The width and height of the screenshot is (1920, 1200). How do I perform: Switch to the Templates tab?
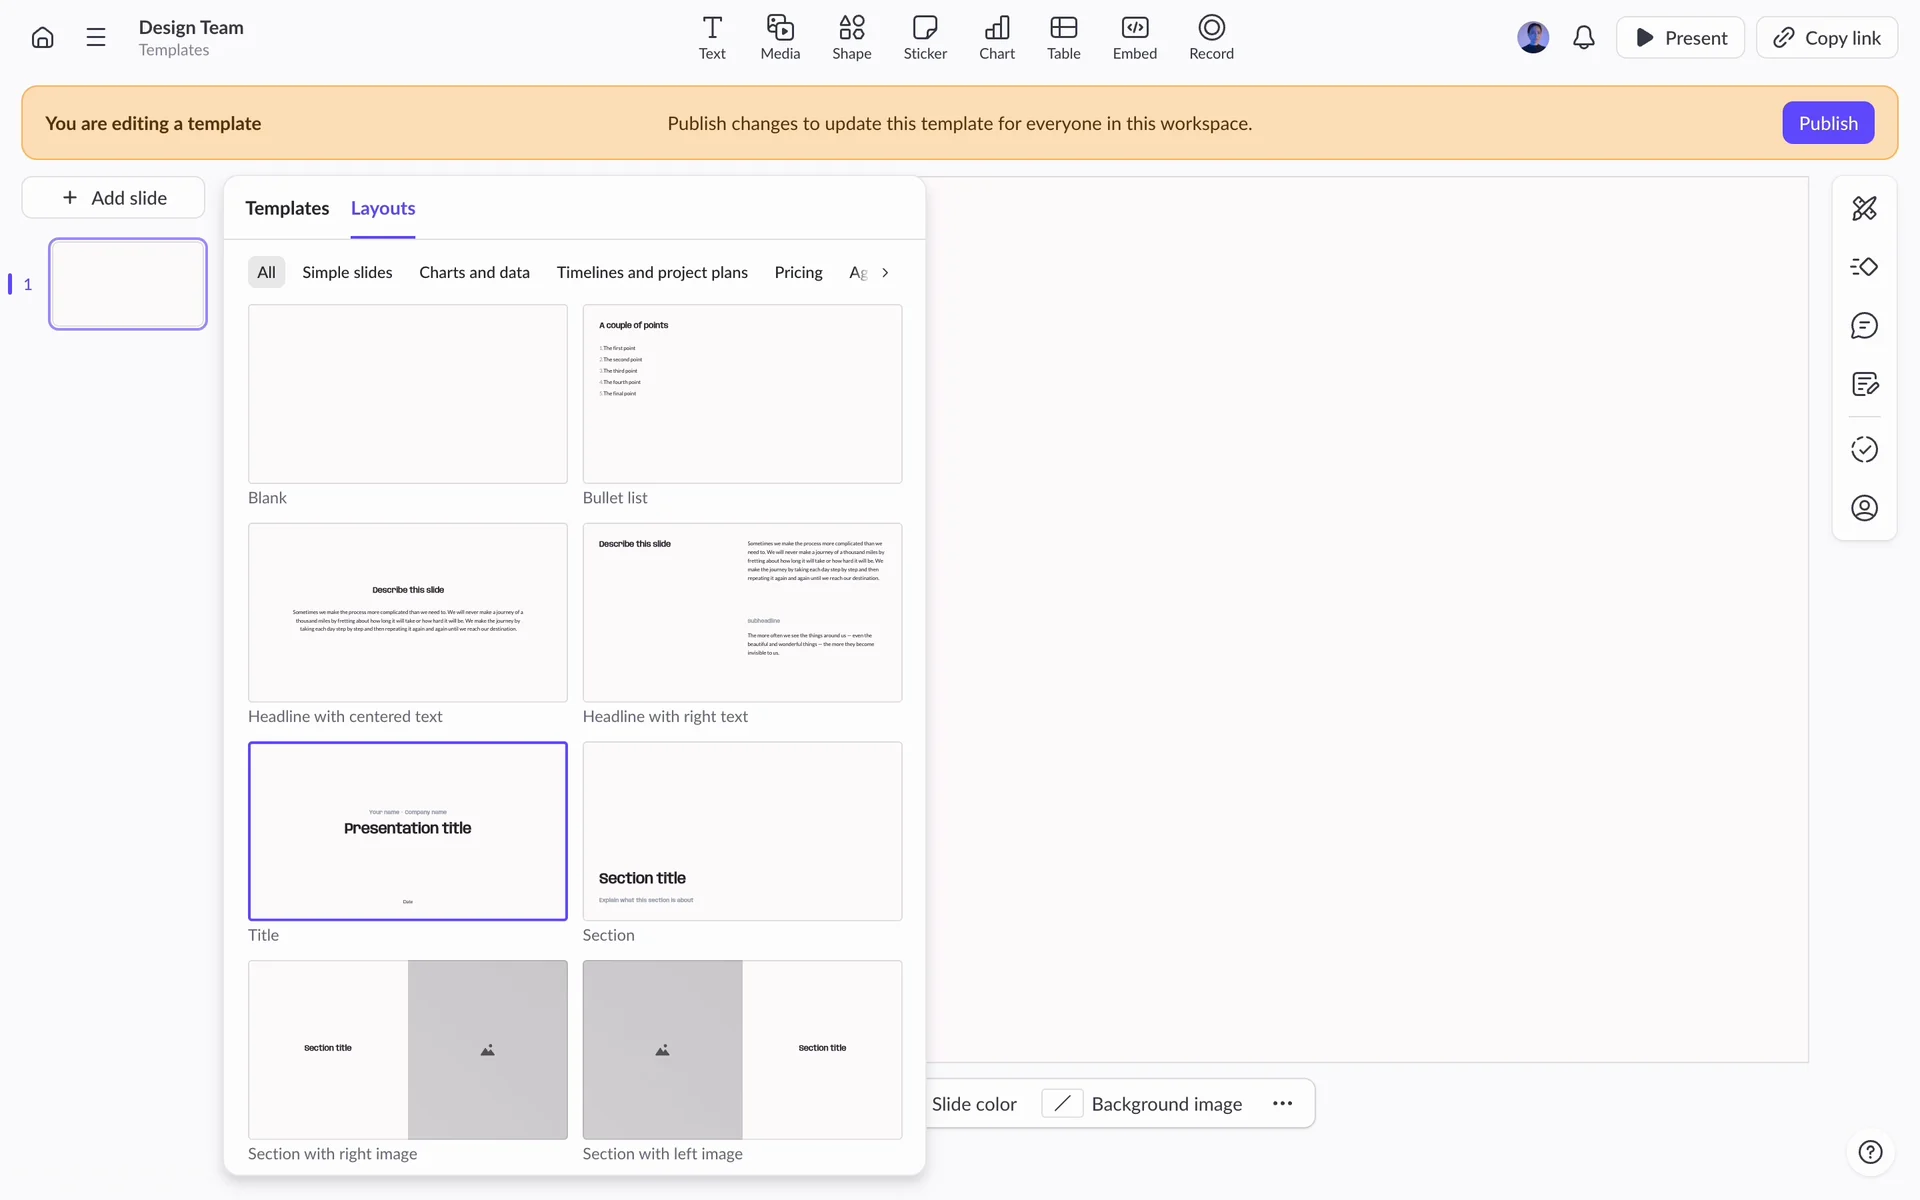pyautogui.click(x=287, y=208)
